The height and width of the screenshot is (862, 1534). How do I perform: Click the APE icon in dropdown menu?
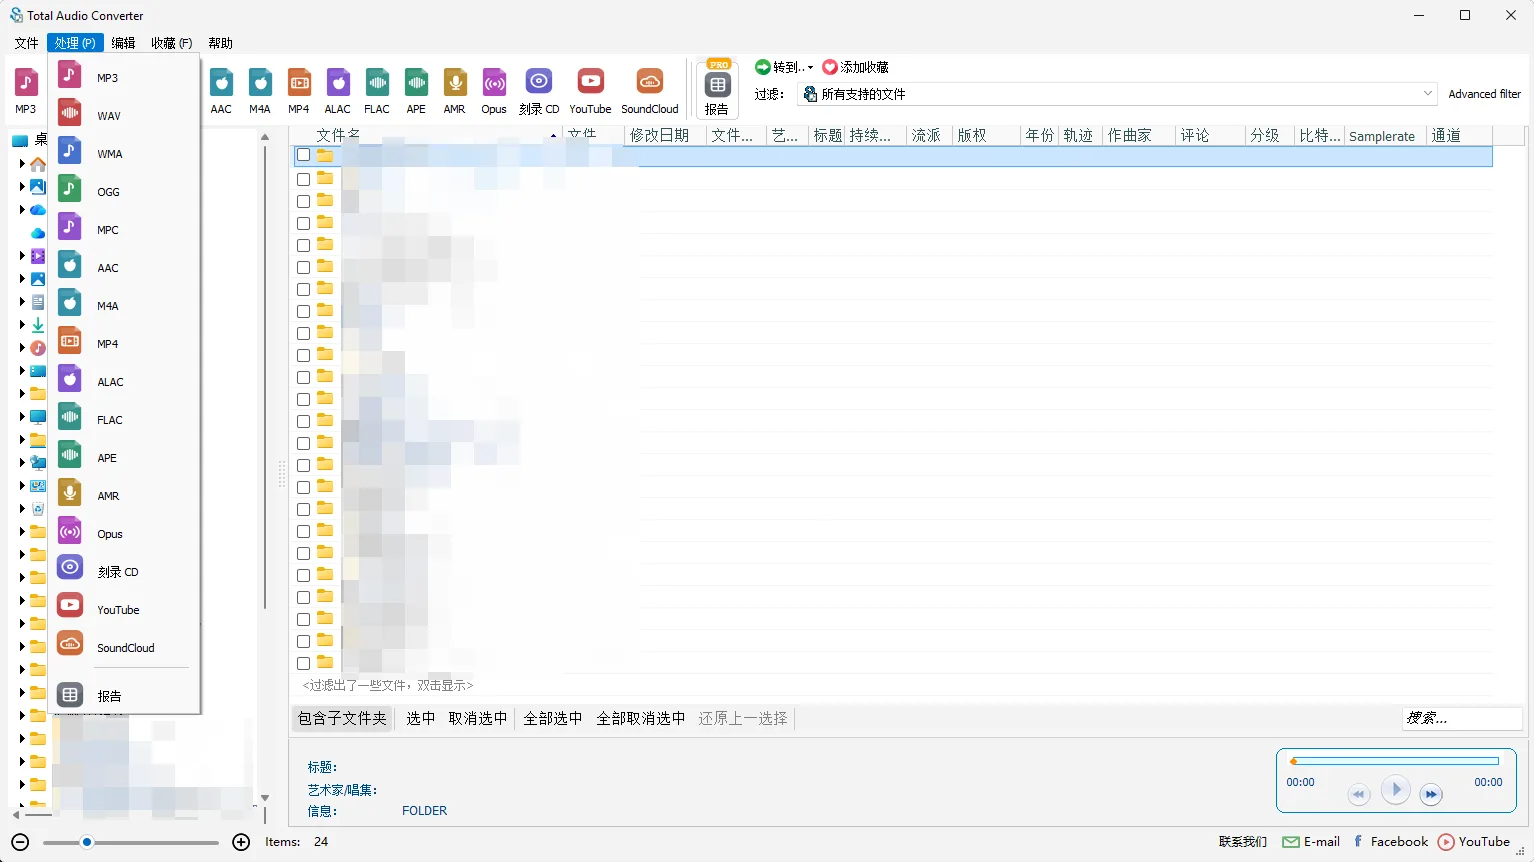70,455
